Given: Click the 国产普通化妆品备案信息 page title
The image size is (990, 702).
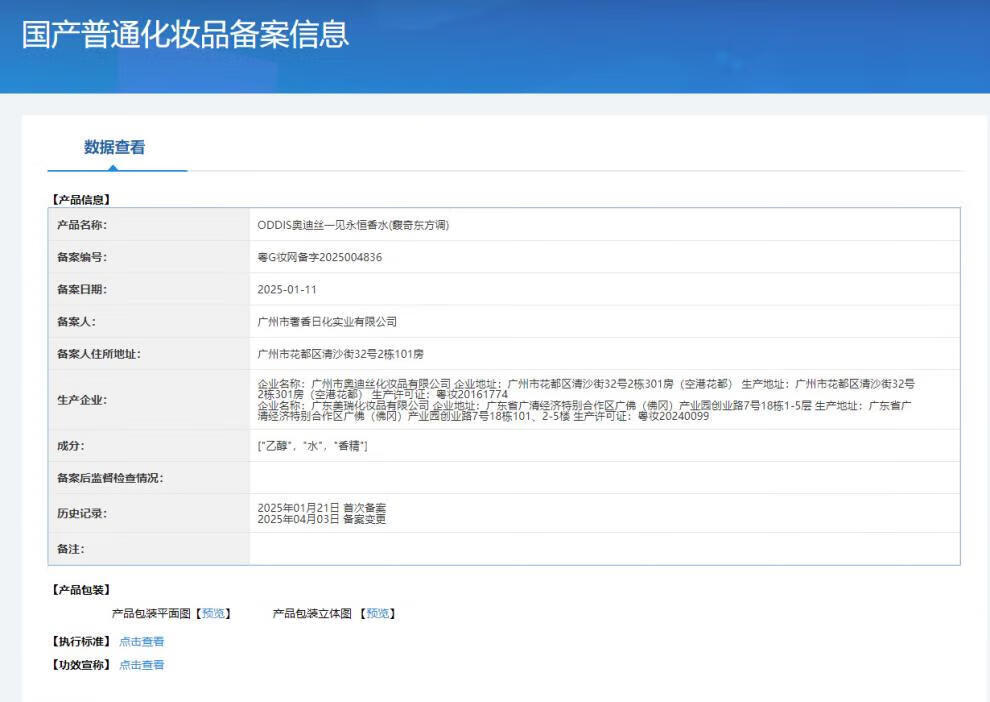Looking at the screenshot, I should [186, 34].
